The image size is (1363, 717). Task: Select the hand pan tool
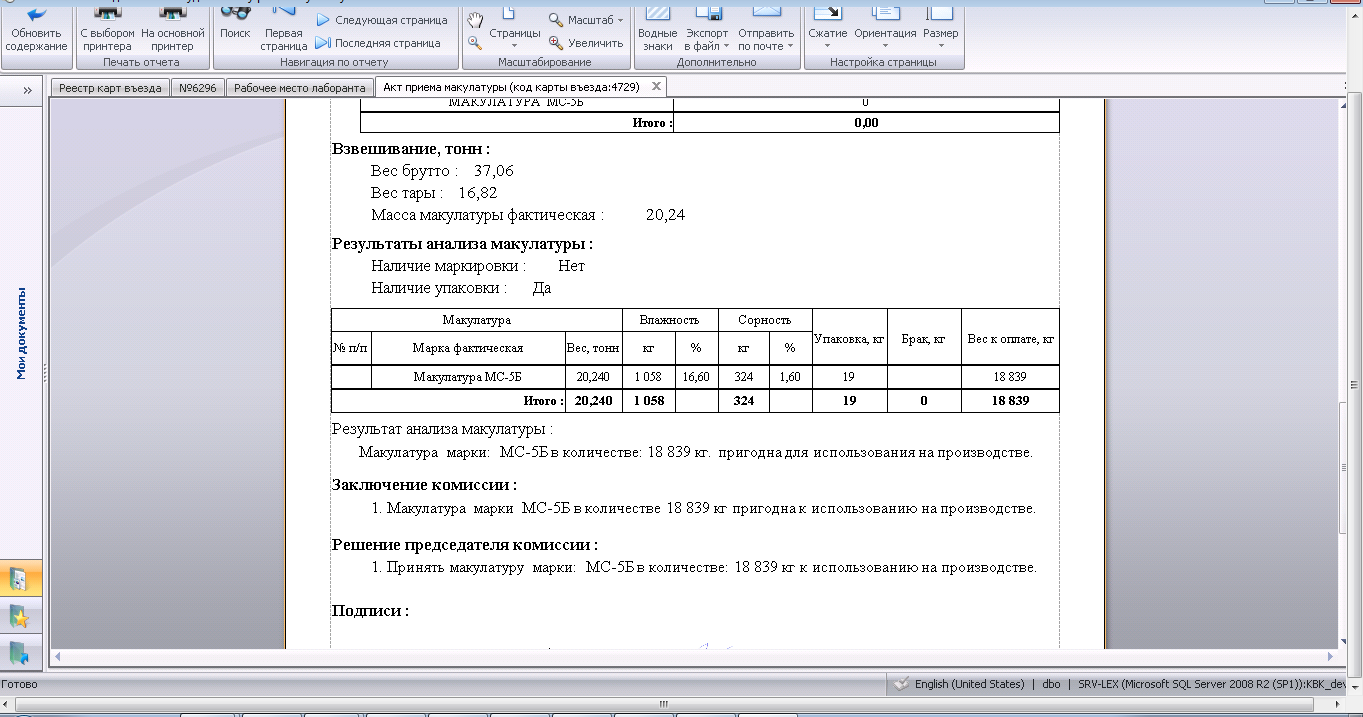pyautogui.click(x=476, y=20)
